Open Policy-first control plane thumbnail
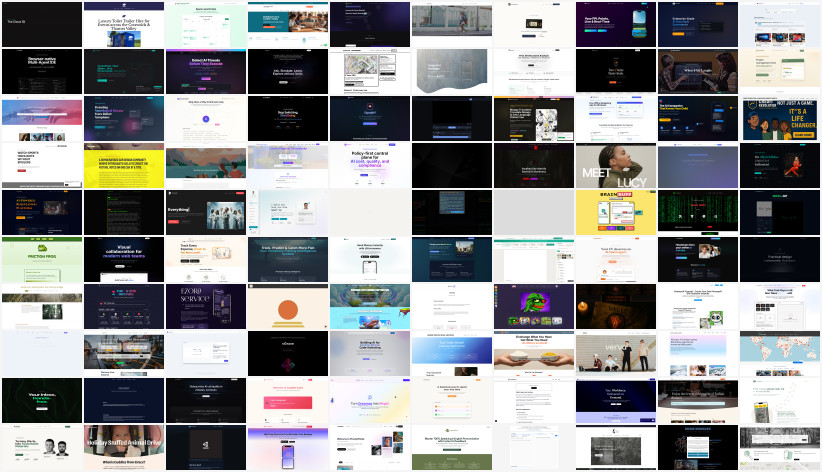The height and width of the screenshot is (472, 822). pos(370,166)
